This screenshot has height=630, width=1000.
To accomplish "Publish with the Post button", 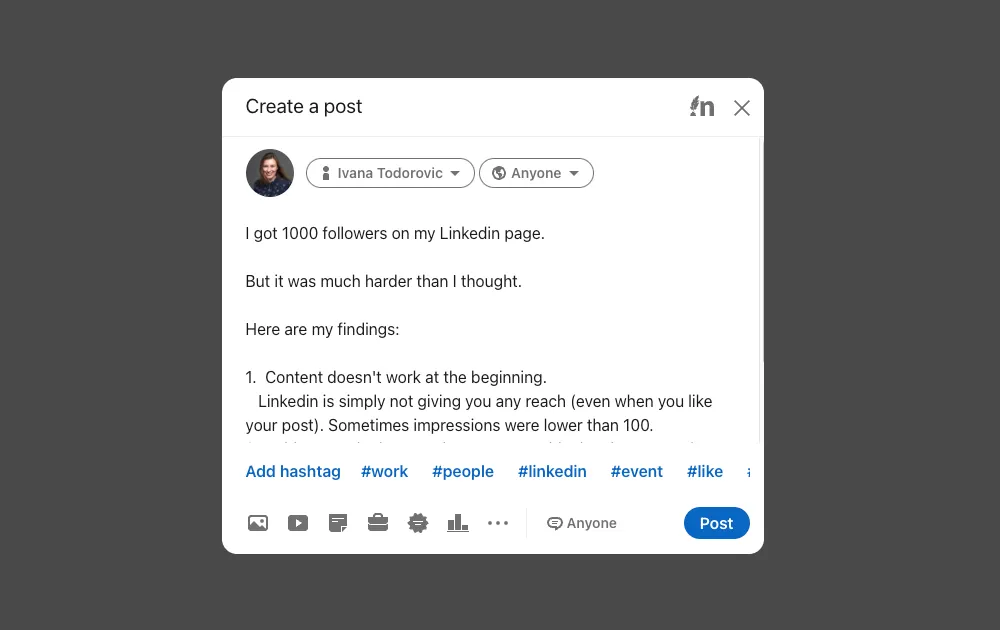I will point(716,522).
